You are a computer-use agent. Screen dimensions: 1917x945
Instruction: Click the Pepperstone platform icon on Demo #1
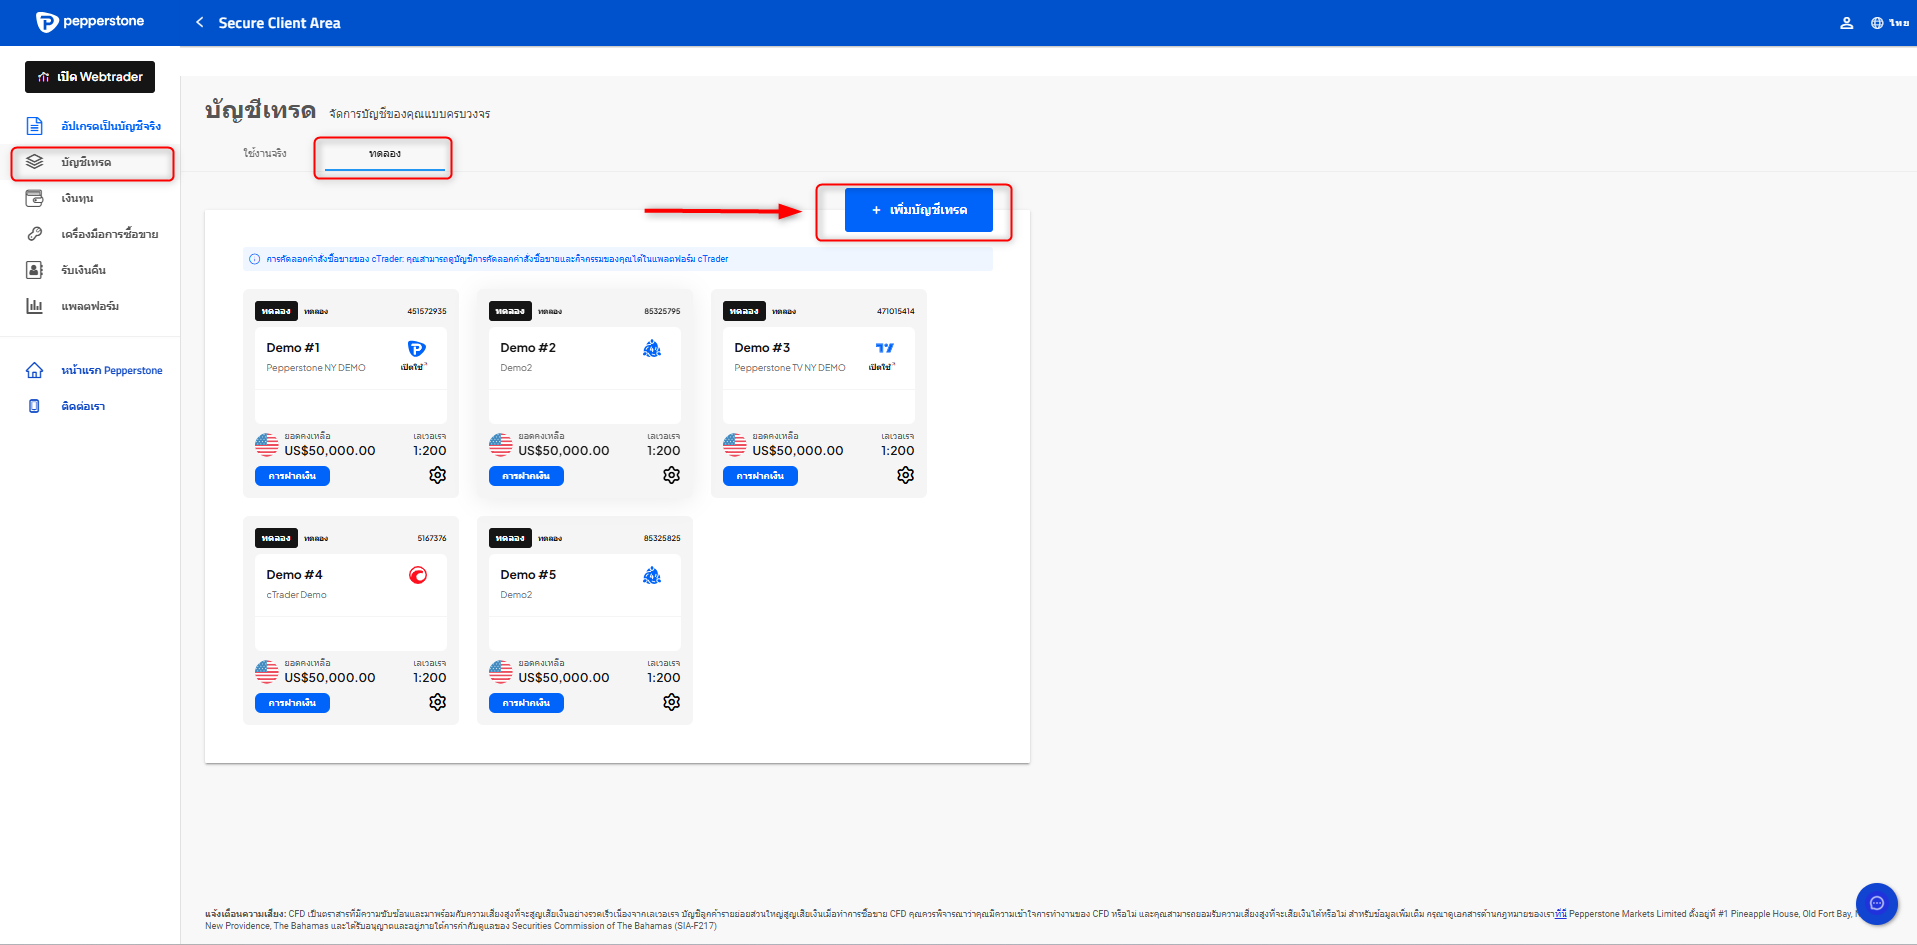pos(416,349)
